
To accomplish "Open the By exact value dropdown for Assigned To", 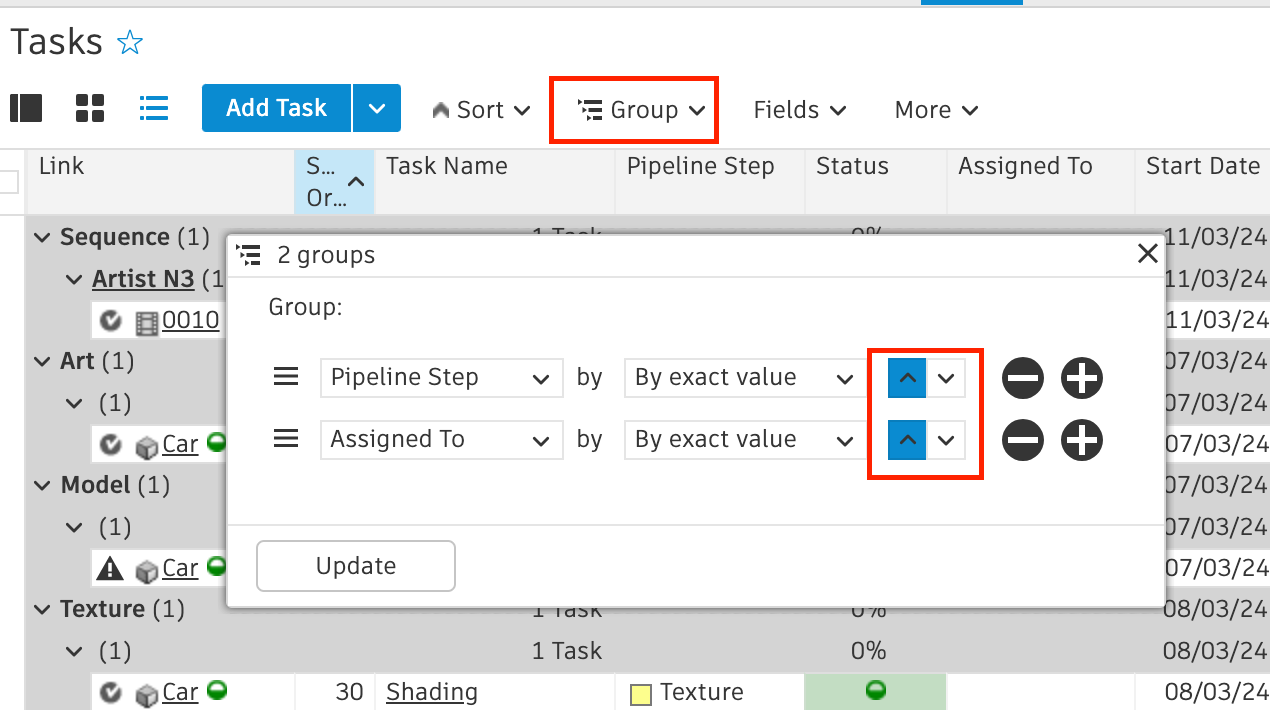I will tap(743, 440).
